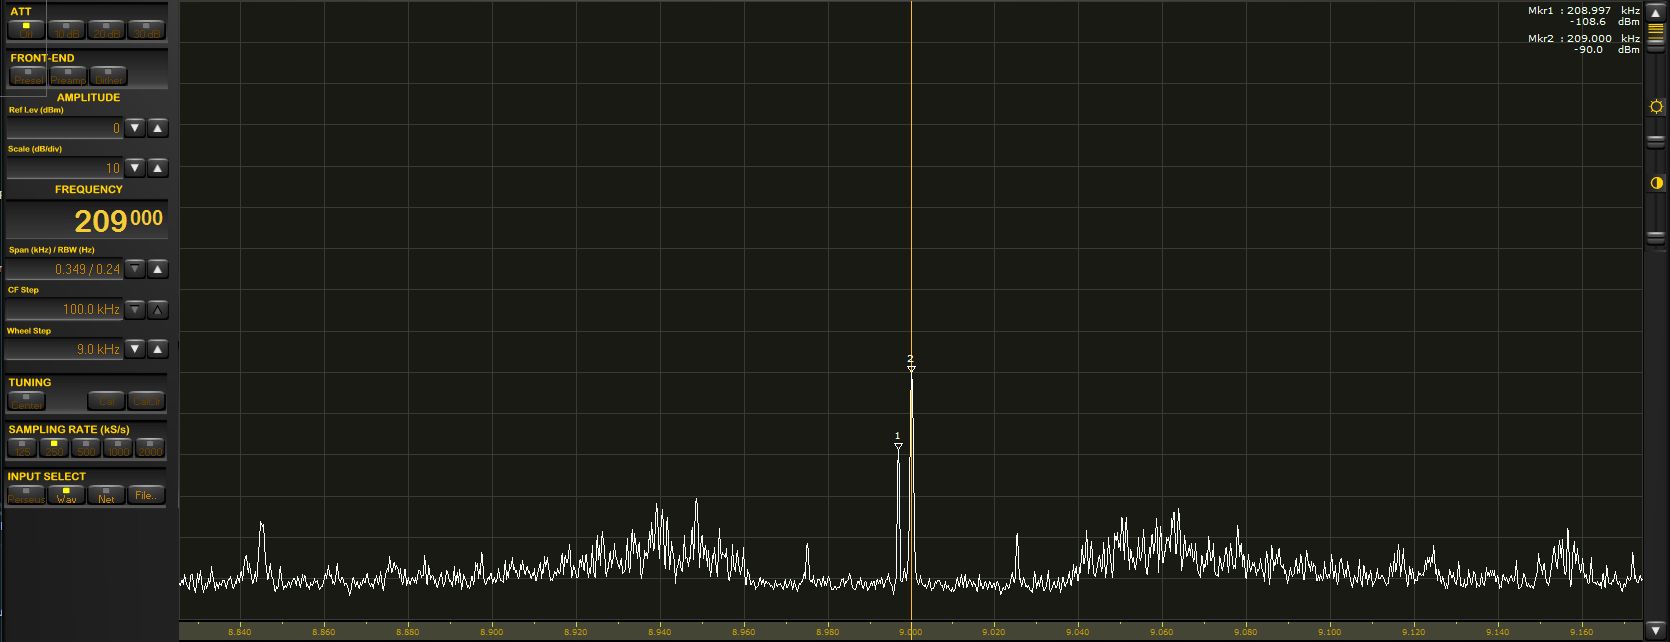Click marker 1 triangle on the spectrum

click(x=898, y=447)
